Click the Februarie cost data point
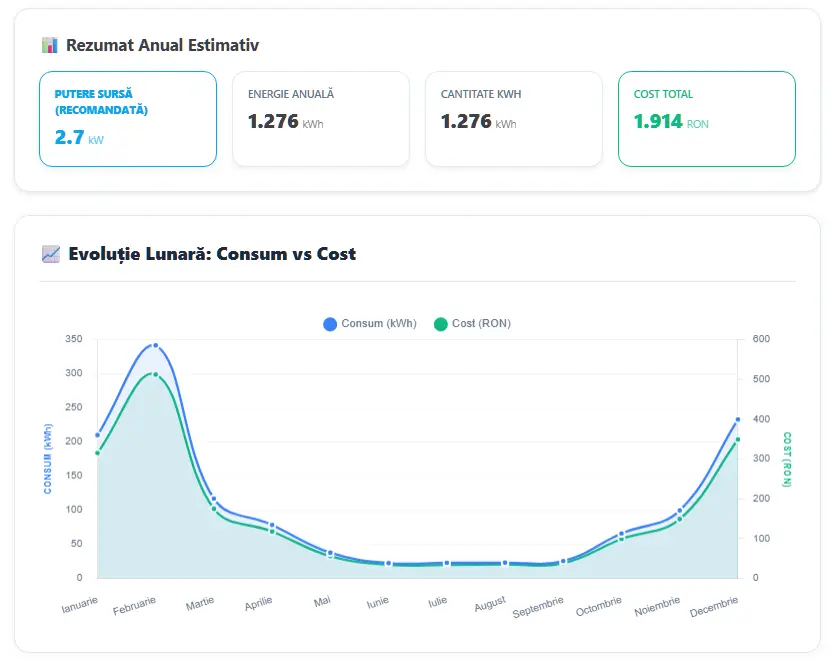 click(155, 374)
